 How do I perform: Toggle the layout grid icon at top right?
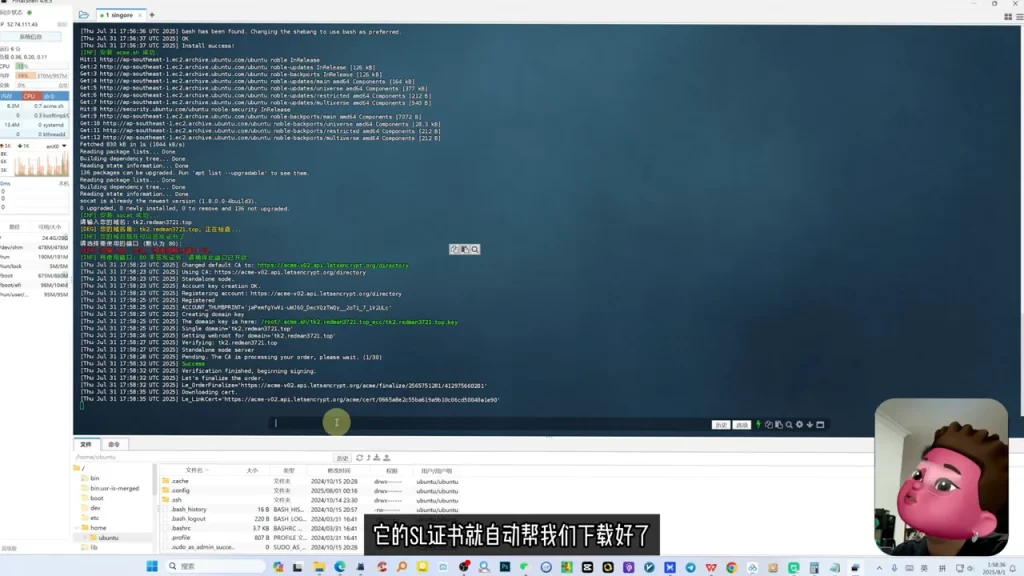tap(1008, 16)
